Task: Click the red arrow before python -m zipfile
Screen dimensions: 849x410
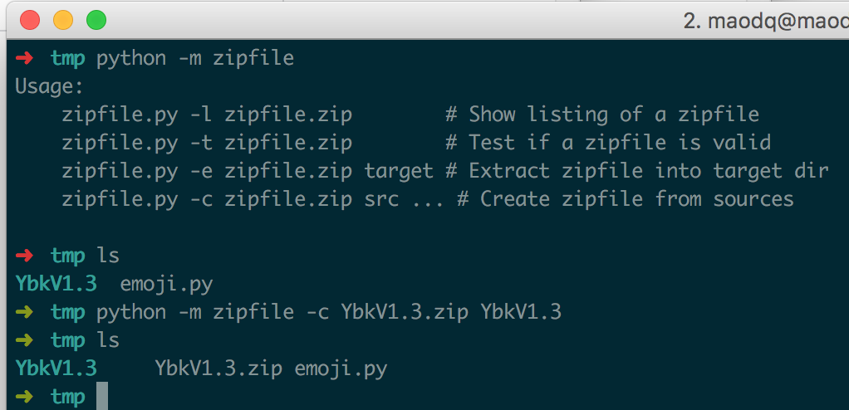Action: click(x=24, y=57)
